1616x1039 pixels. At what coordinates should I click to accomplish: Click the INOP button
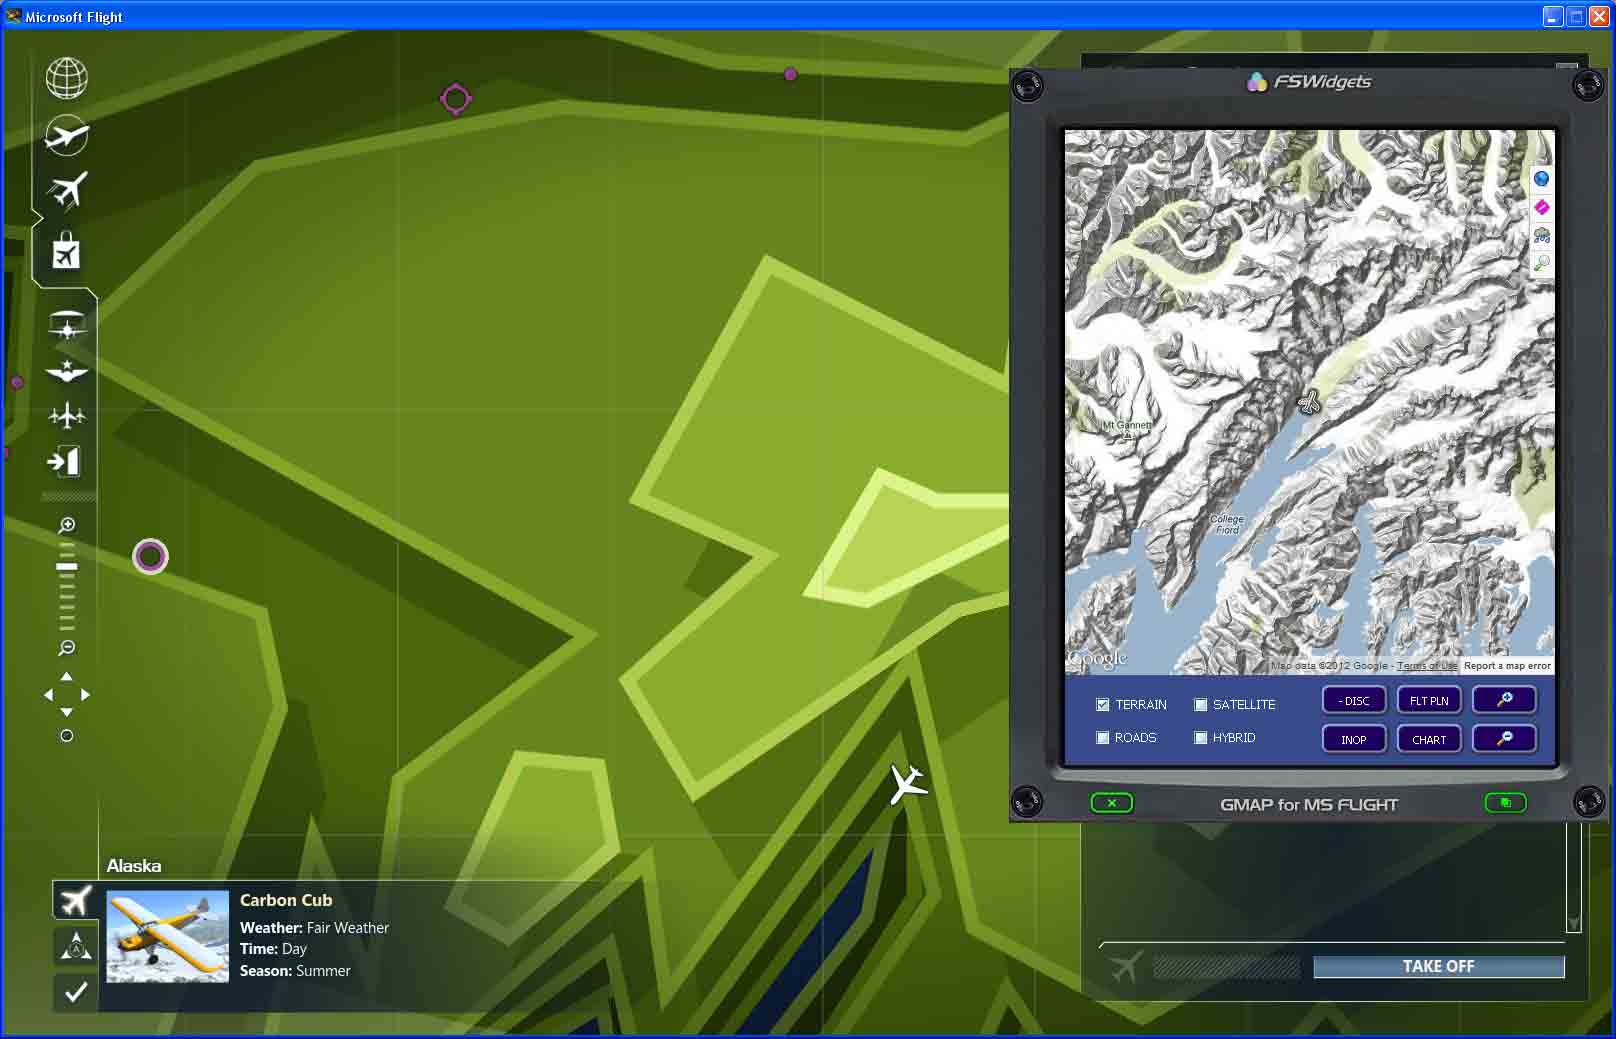click(x=1354, y=739)
